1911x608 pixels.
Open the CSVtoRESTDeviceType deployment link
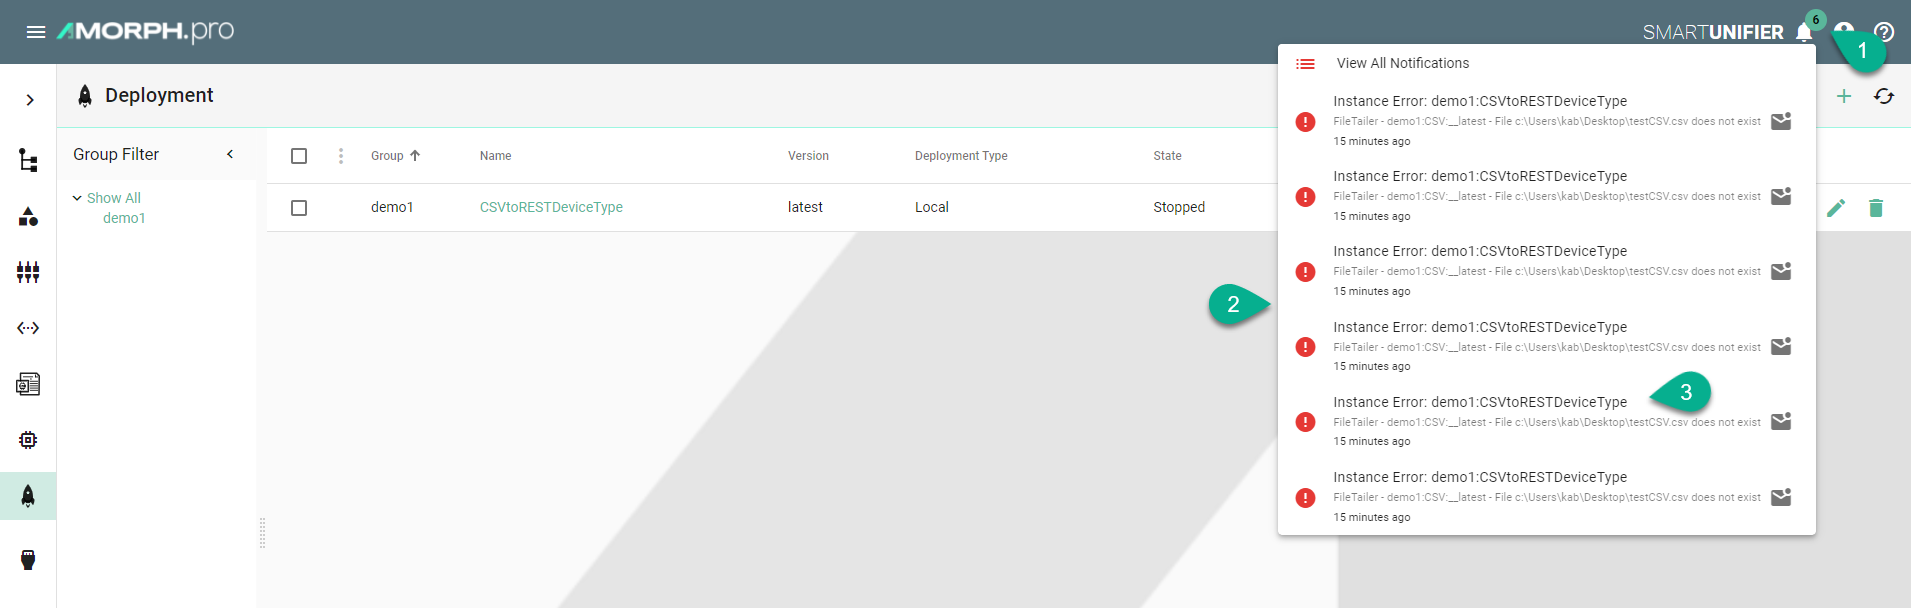point(551,207)
